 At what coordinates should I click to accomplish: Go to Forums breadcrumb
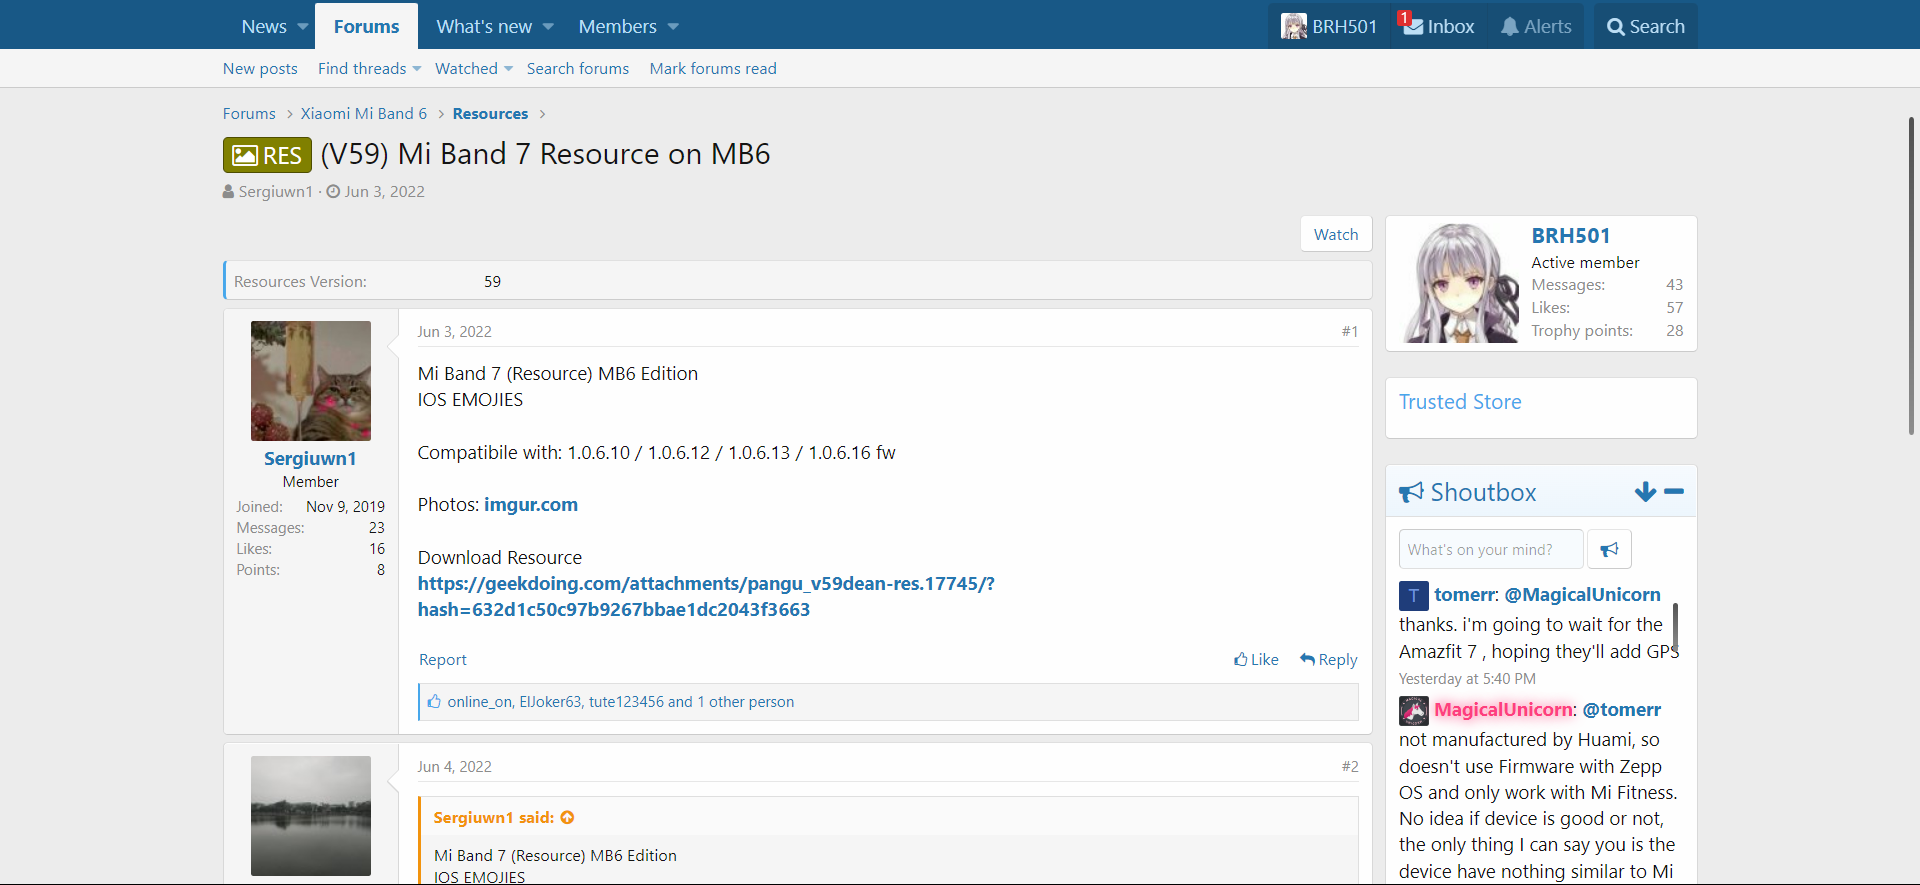(249, 114)
